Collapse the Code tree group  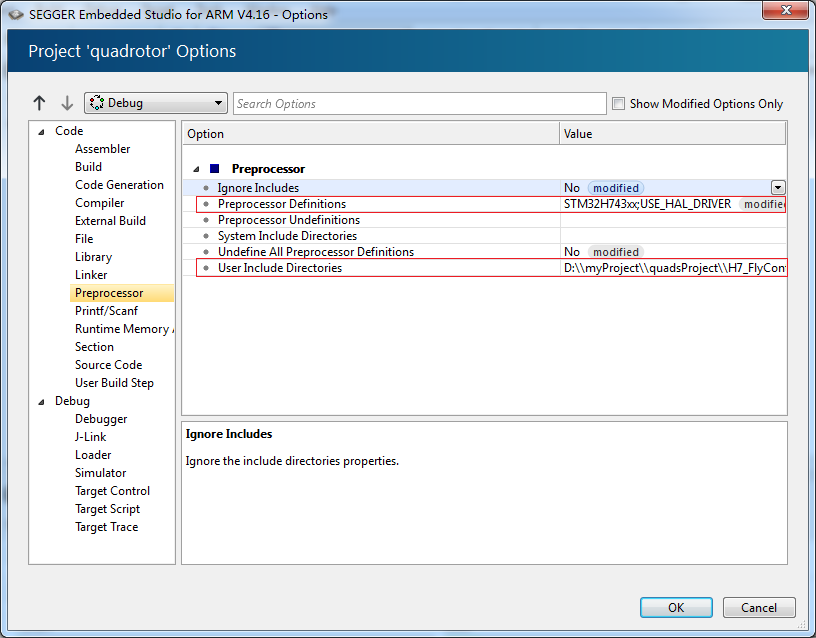[42, 132]
